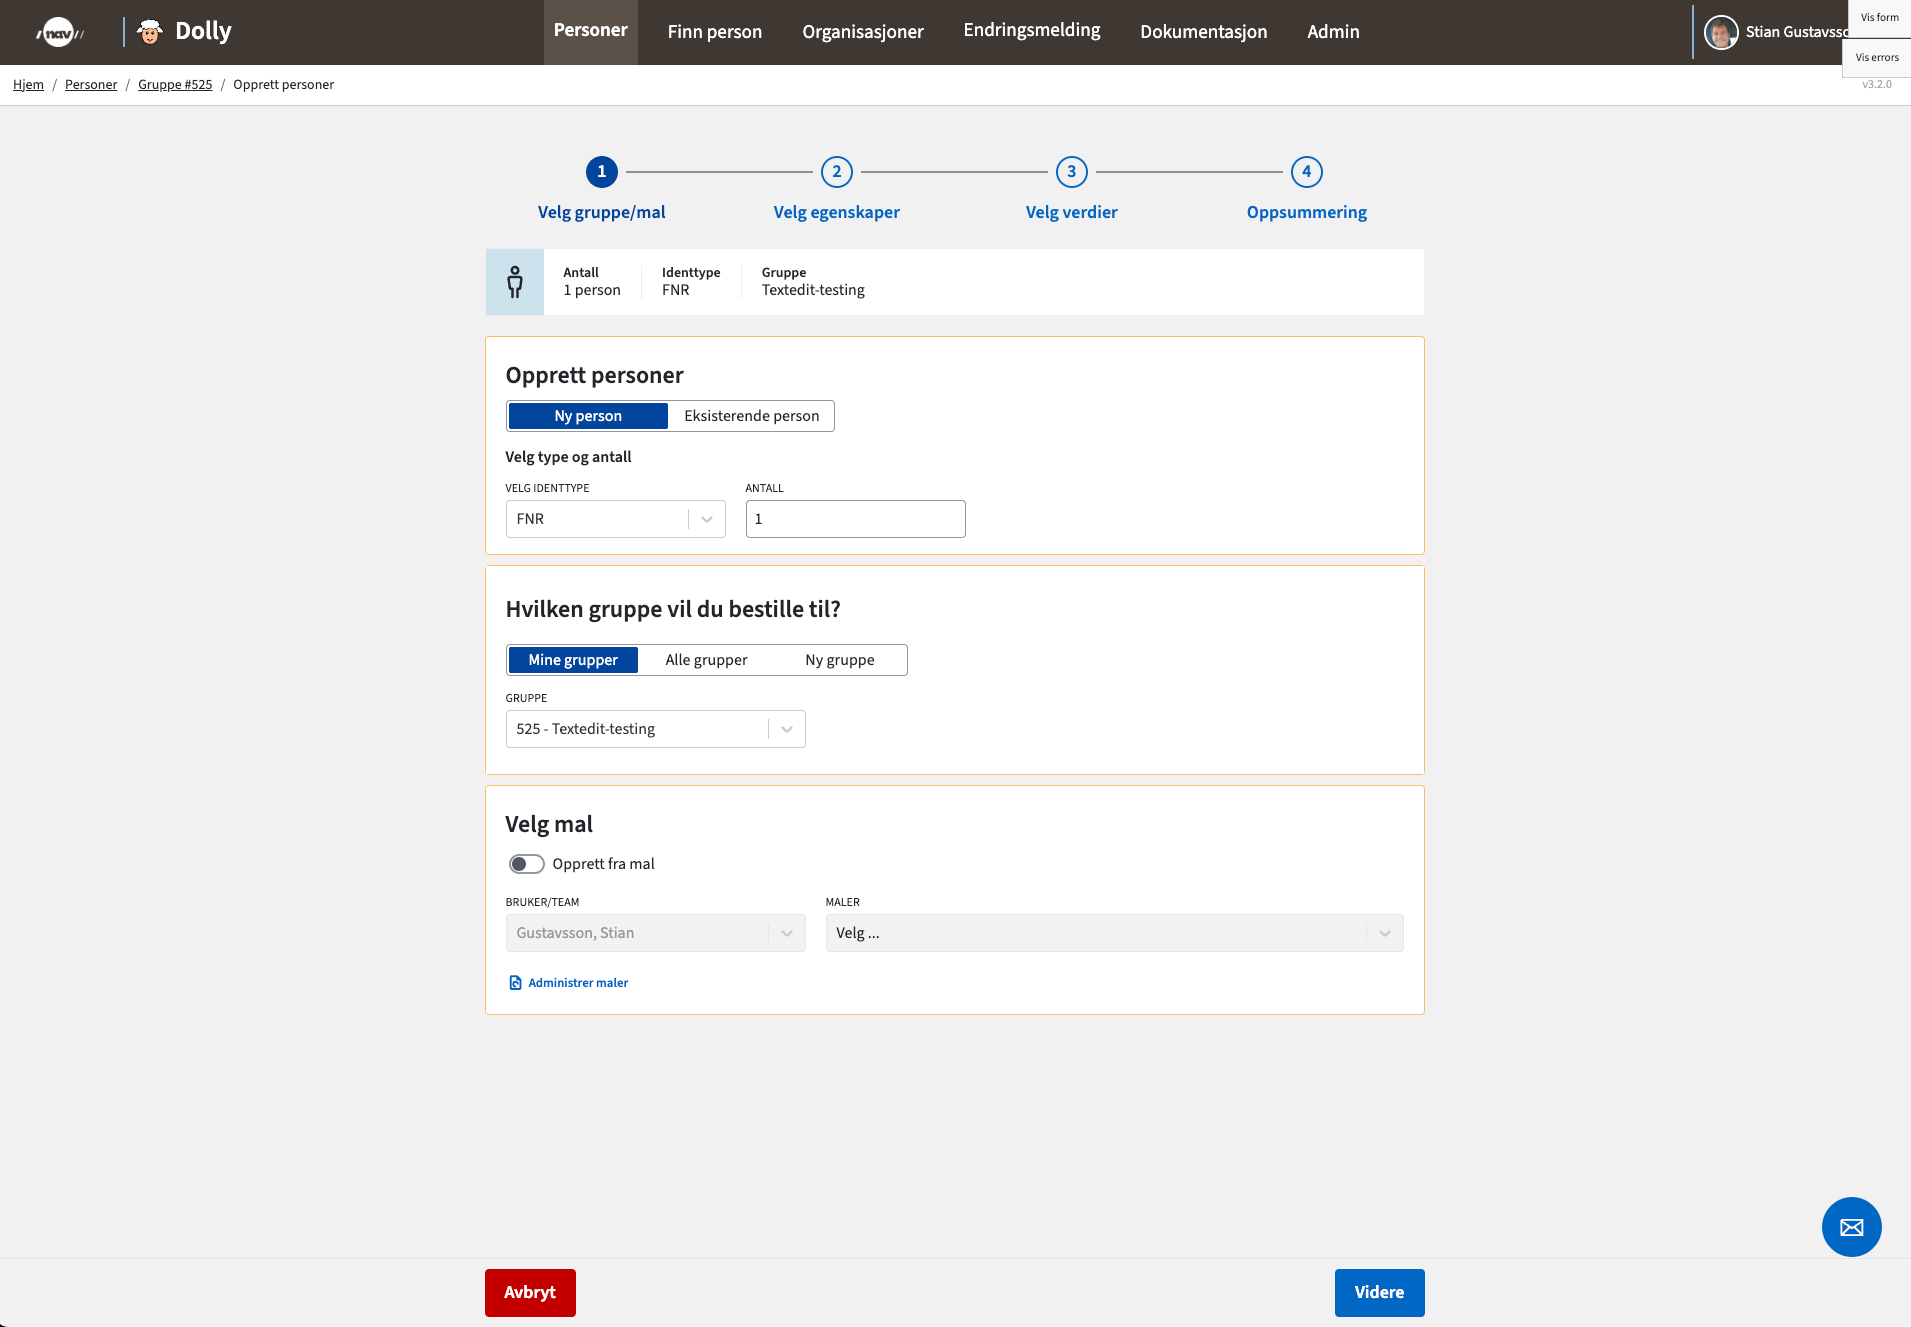
Task: Enable the Opprett fra mal switch
Action: [x=526, y=864]
